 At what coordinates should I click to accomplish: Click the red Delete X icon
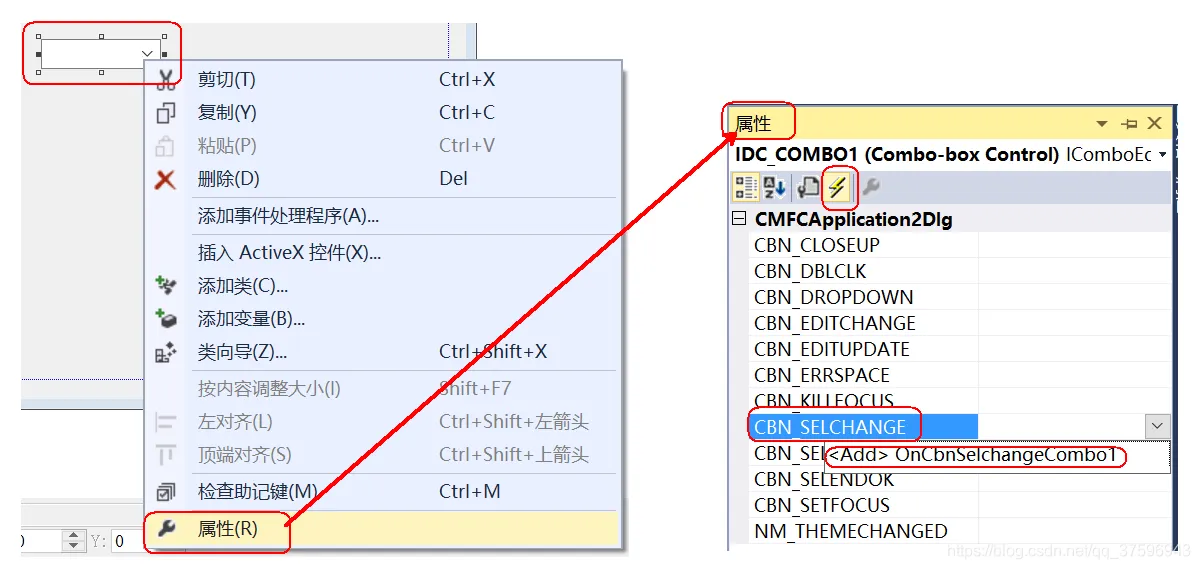[166, 179]
